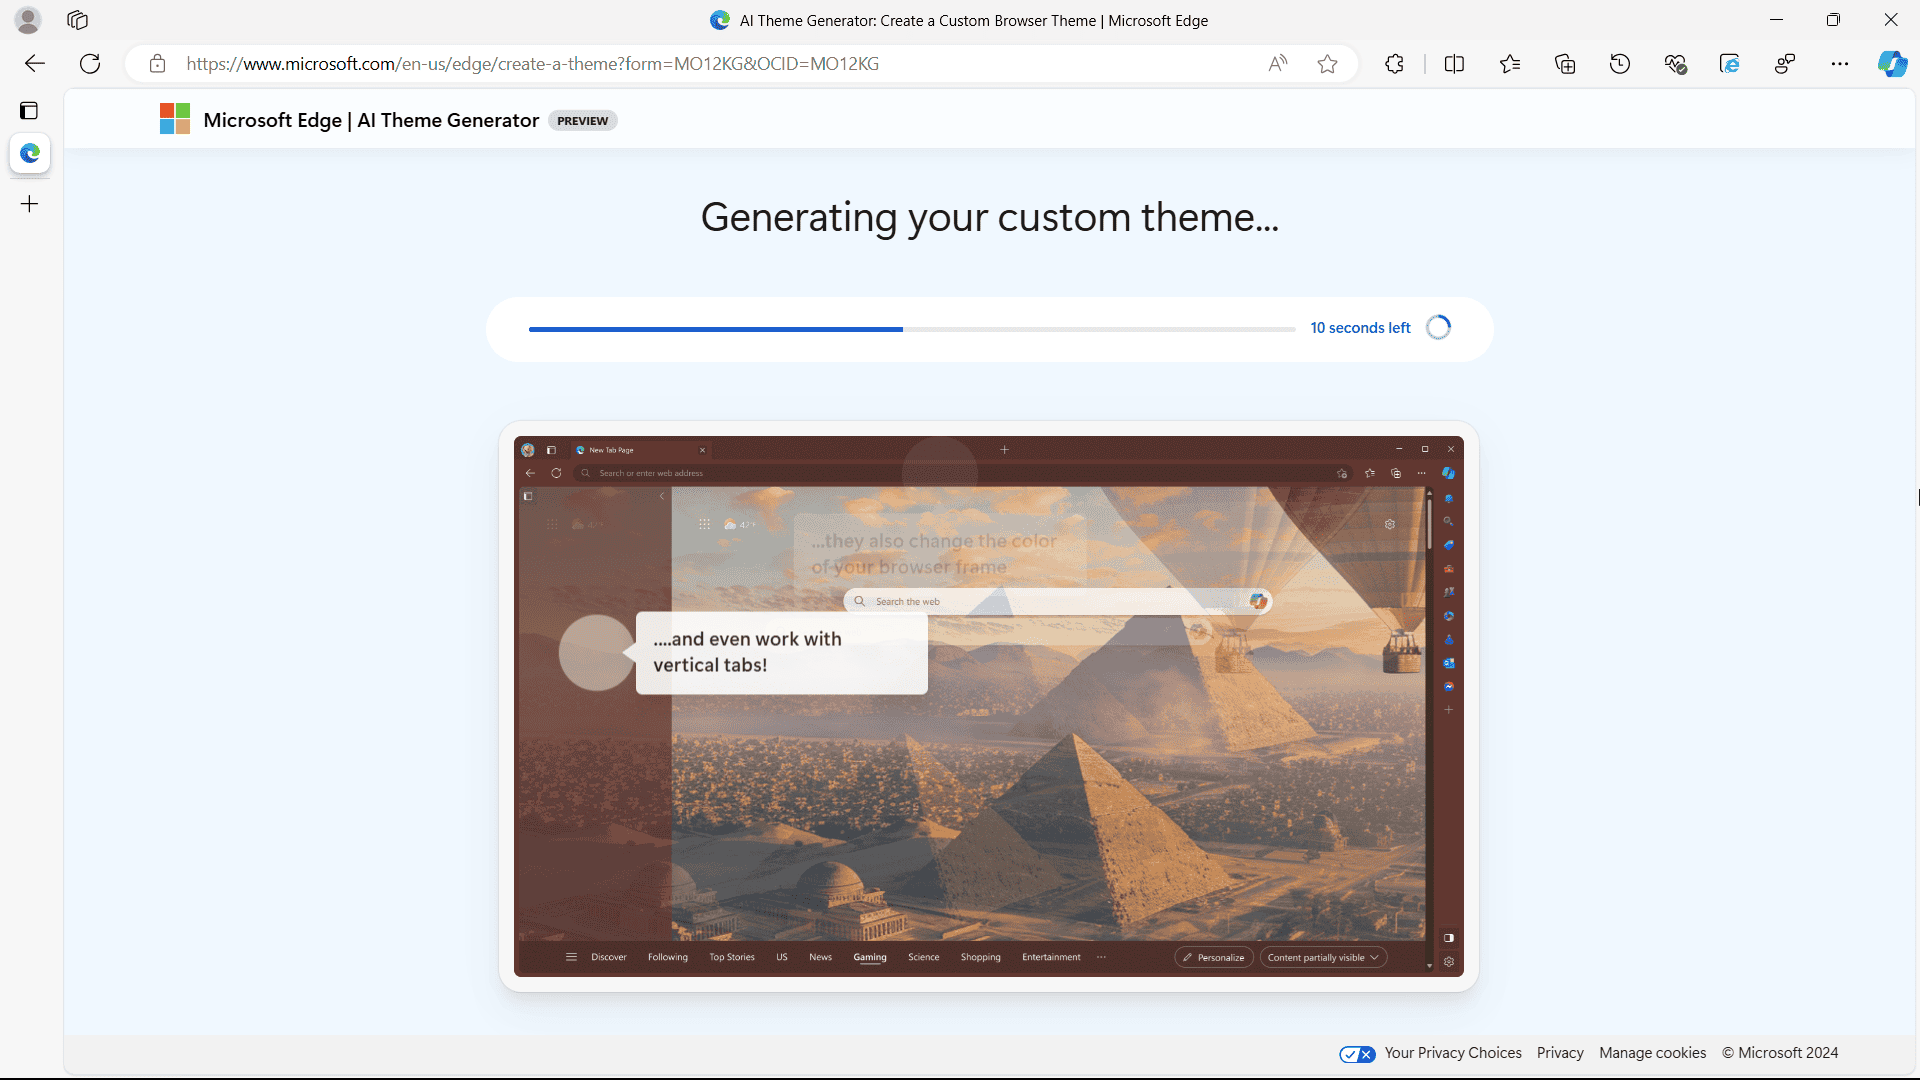Toggle the Your Privacy Choices opt-out control
This screenshot has width=1920, height=1080.
1357,1053
